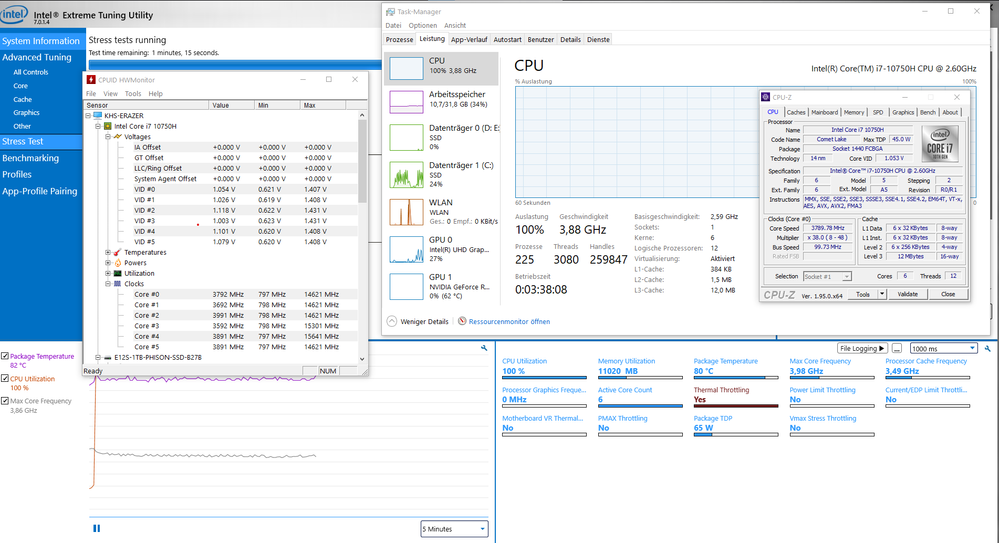
Task: Expand the Temperatures node in HWMonitor
Action: pos(107,252)
